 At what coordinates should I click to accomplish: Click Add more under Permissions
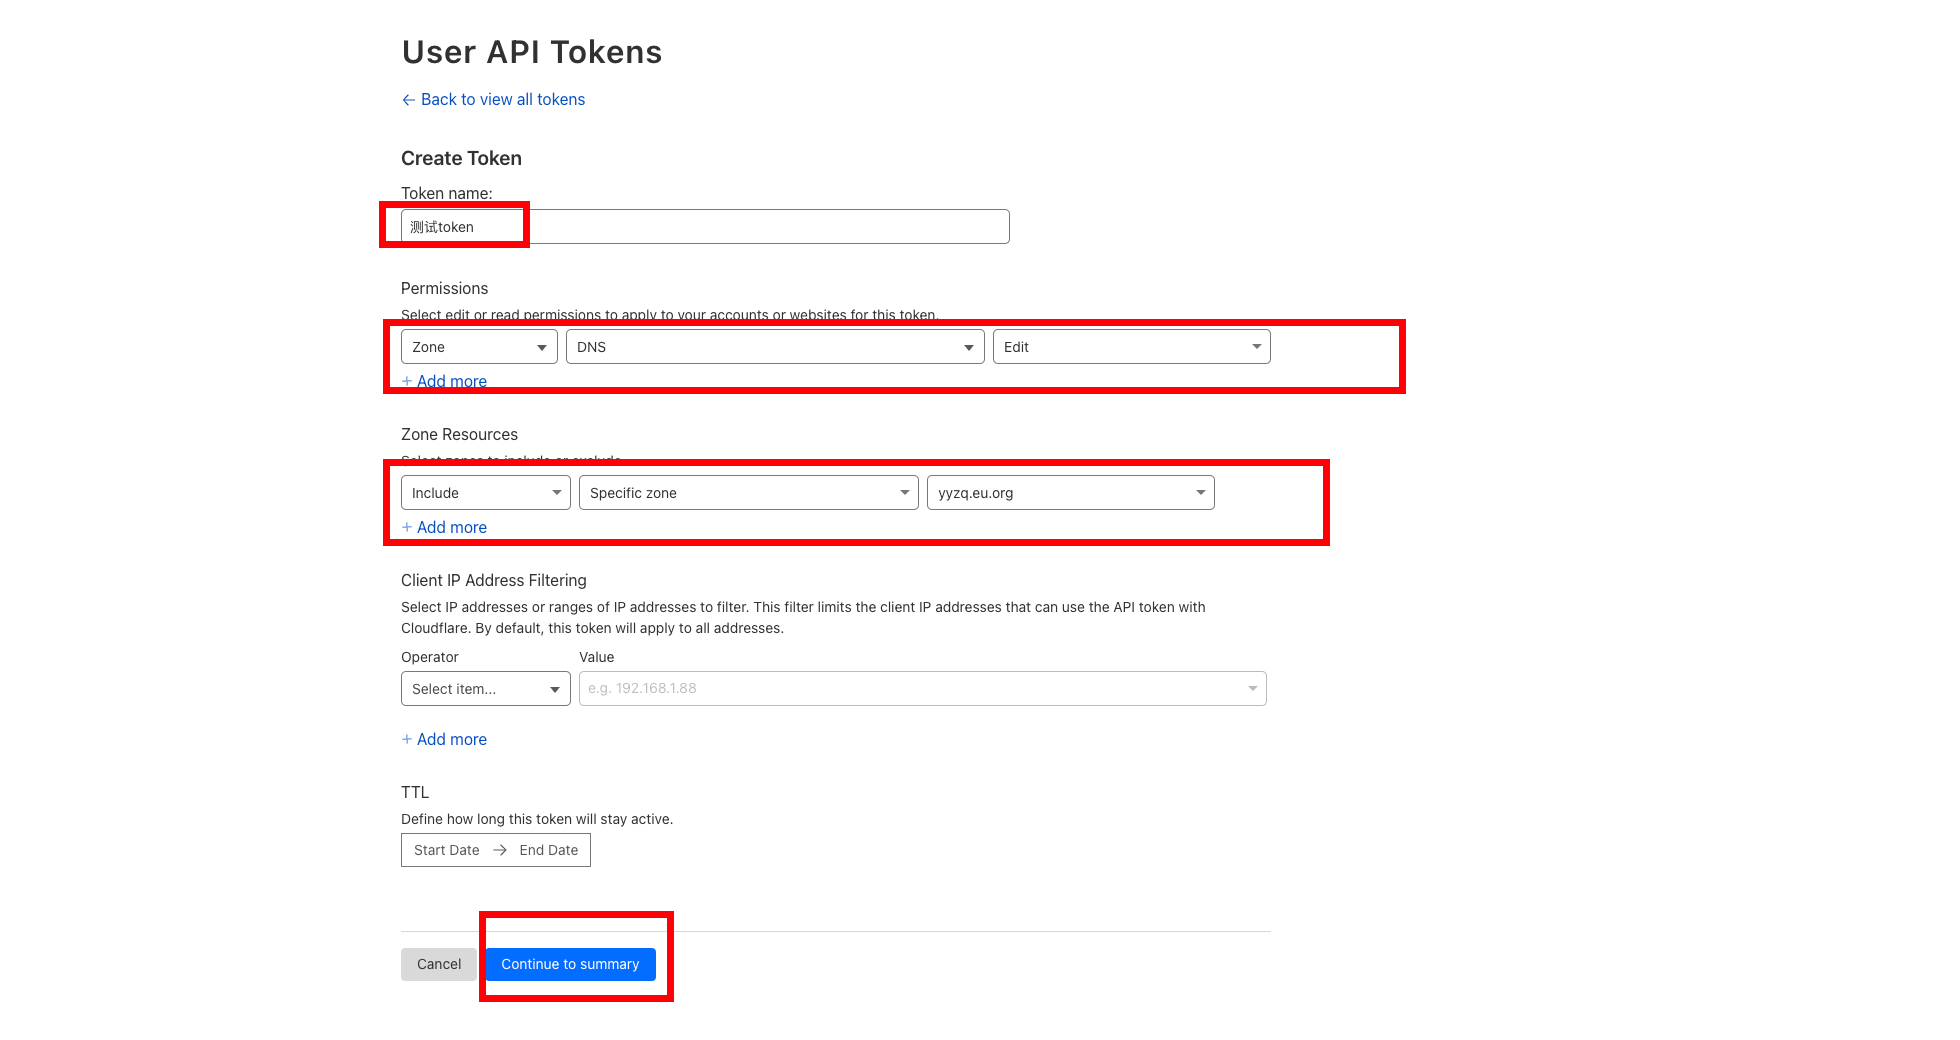pos(451,381)
